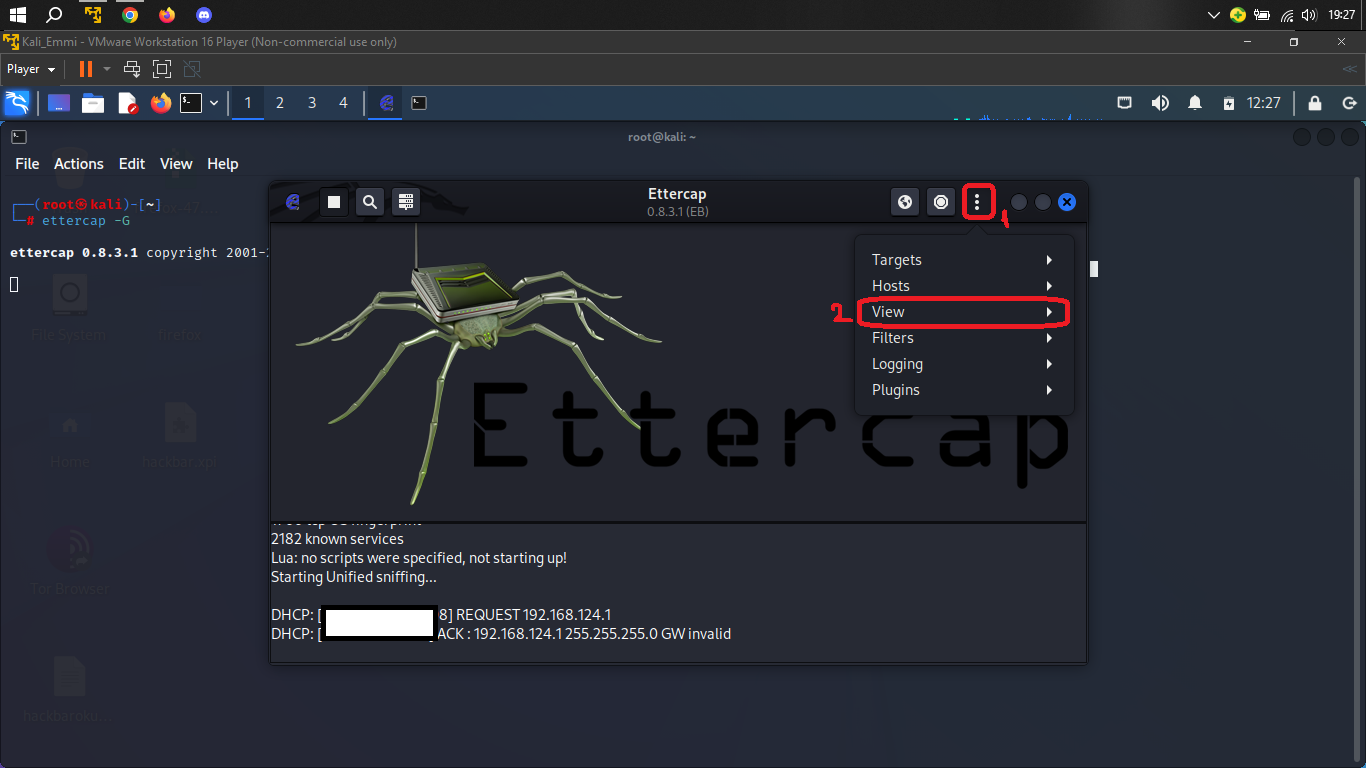Stop sniffing with Ettercap's square stop button
This screenshot has height=768, width=1366.
pos(335,202)
